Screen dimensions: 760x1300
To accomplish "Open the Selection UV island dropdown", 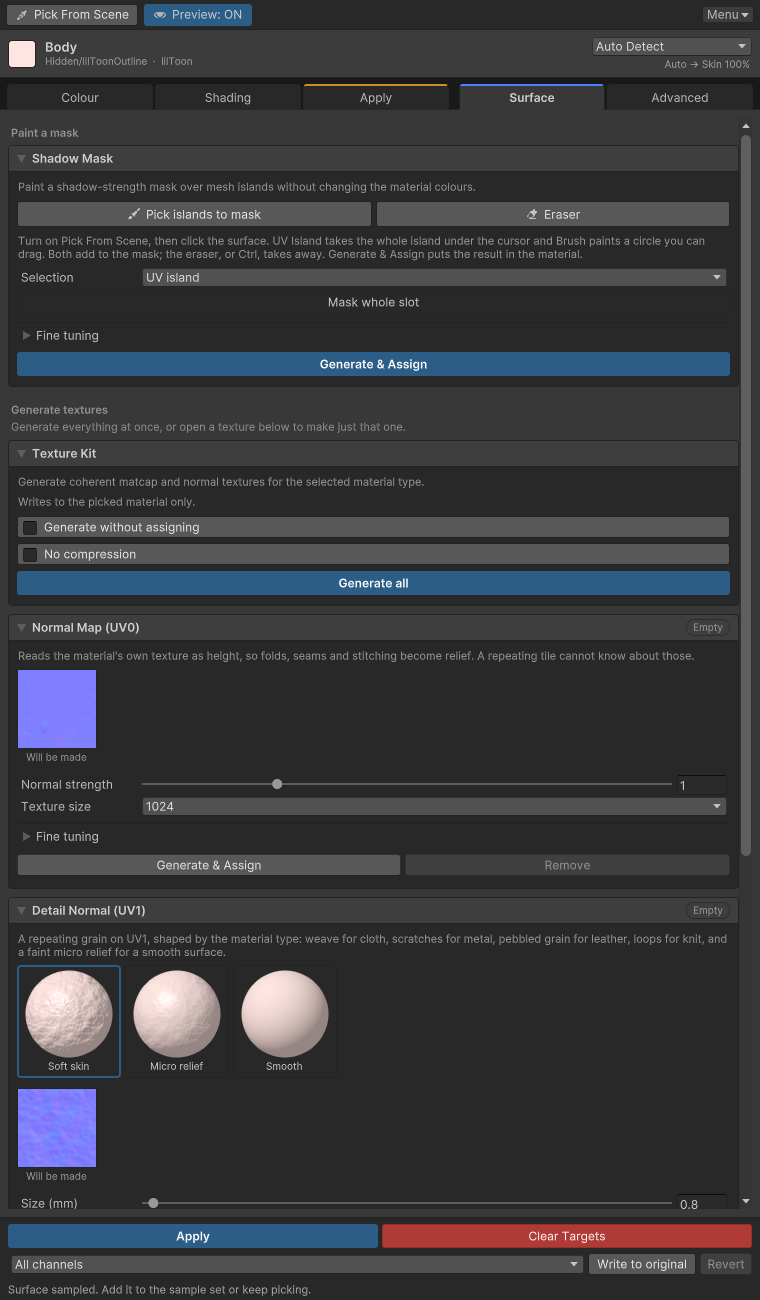I will point(434,277).
